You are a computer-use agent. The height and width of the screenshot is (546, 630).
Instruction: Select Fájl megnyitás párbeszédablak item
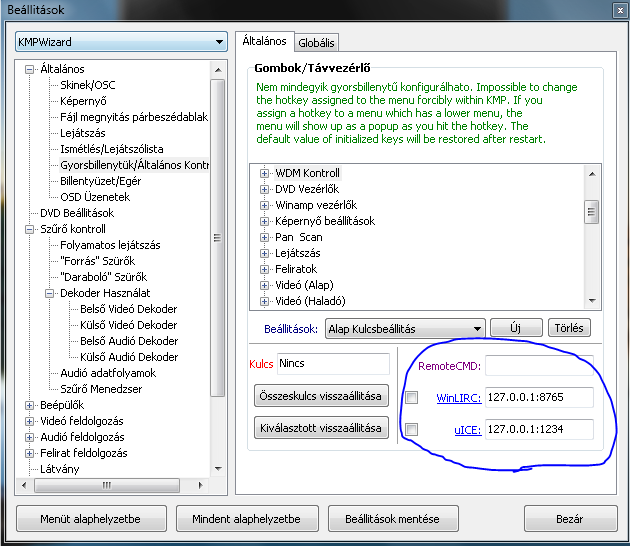click(x=134, y=117)
